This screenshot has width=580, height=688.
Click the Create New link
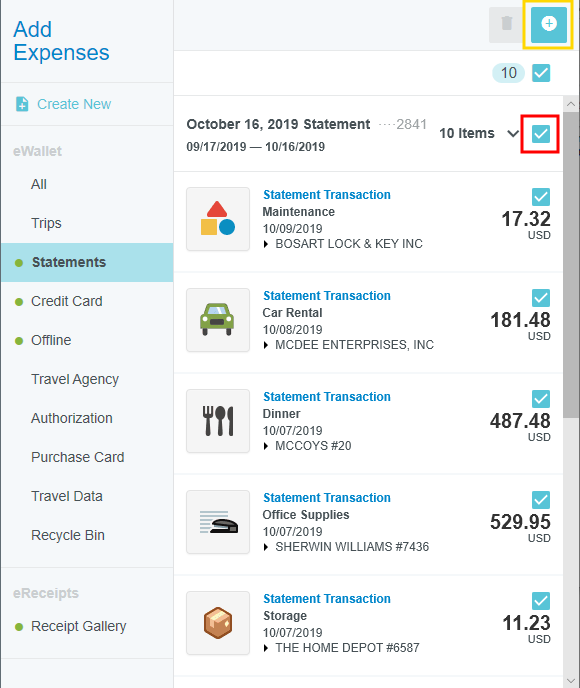[x=74, y=104]
